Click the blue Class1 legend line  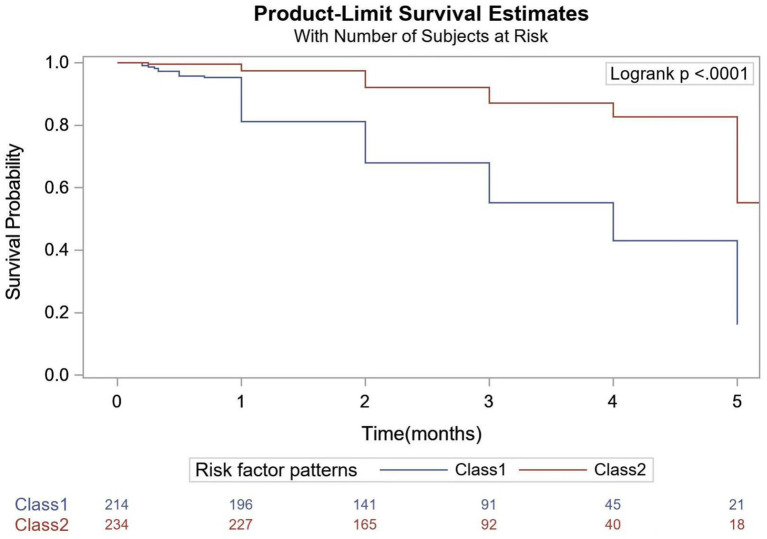(414, 470)
